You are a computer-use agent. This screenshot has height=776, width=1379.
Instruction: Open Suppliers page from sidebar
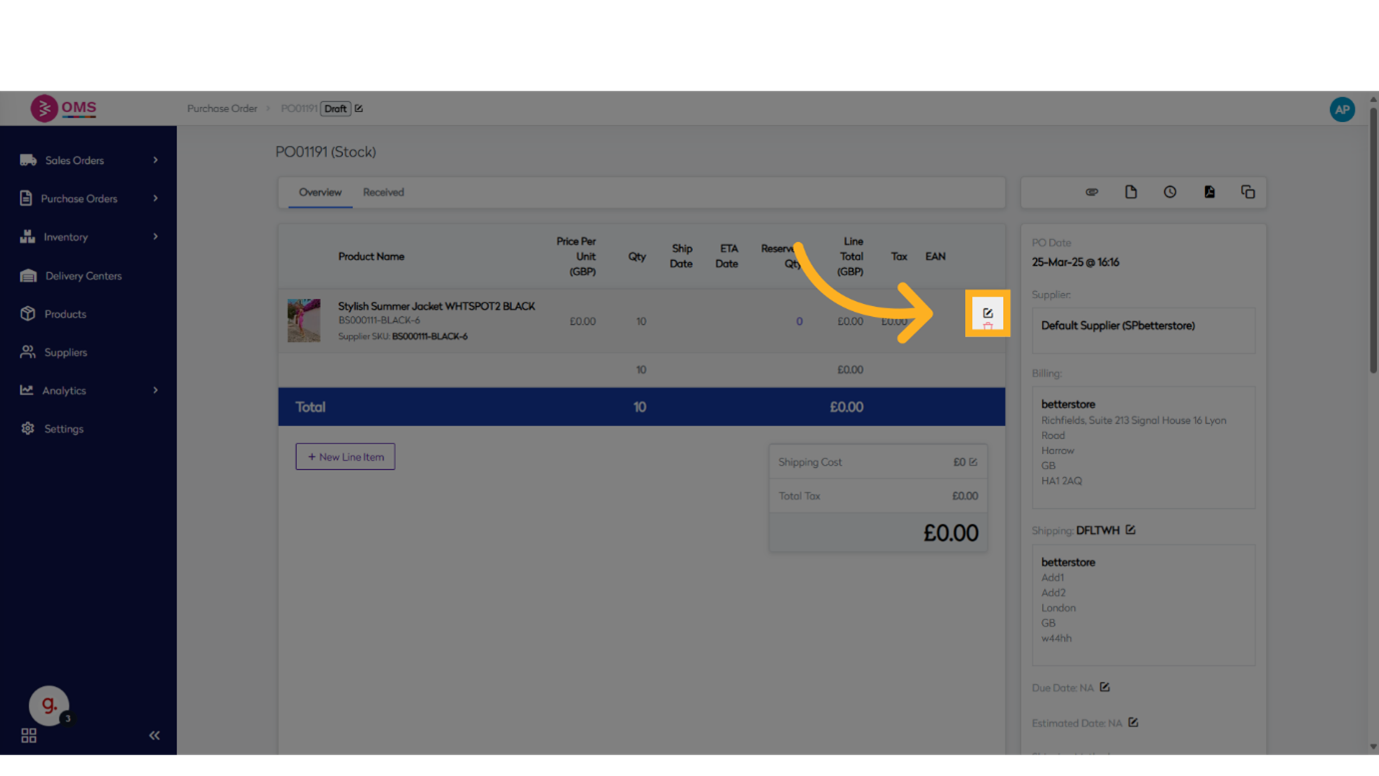(x=65, y=352)
